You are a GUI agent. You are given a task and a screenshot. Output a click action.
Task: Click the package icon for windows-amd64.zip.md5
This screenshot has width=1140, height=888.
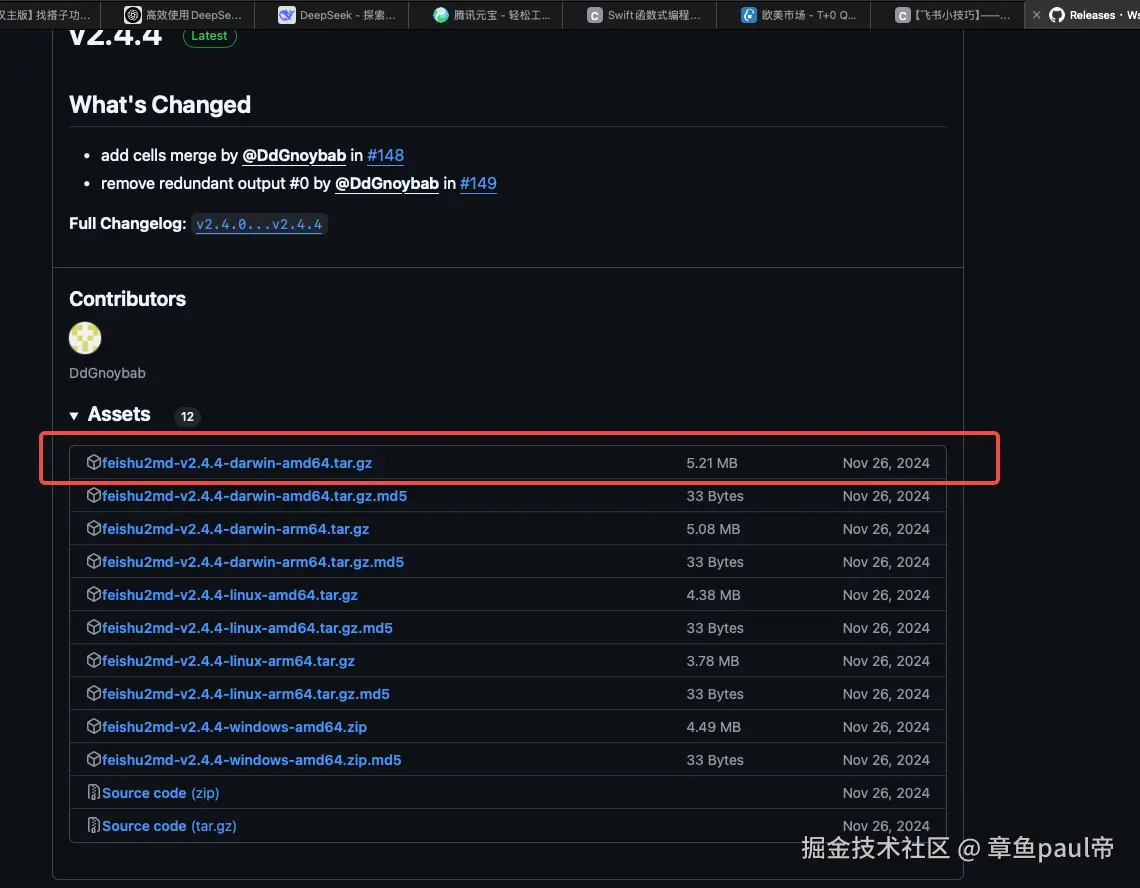(x=93, y=759)
